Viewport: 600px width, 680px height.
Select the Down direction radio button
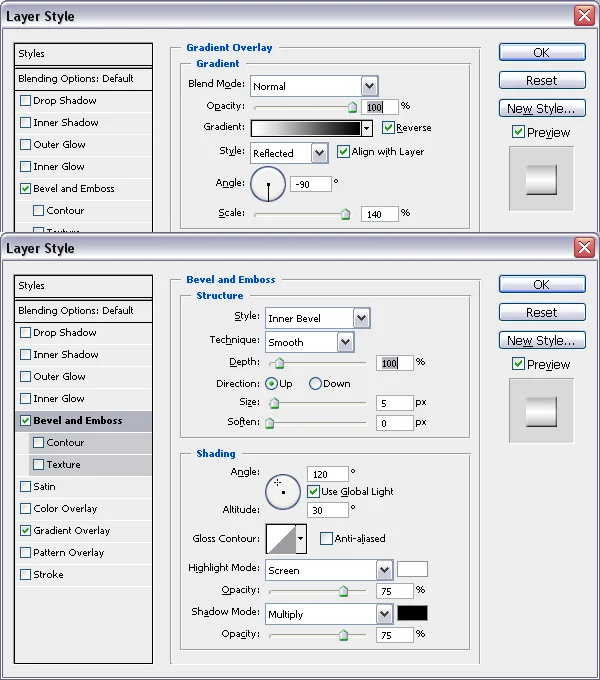(x=316, y=383)
